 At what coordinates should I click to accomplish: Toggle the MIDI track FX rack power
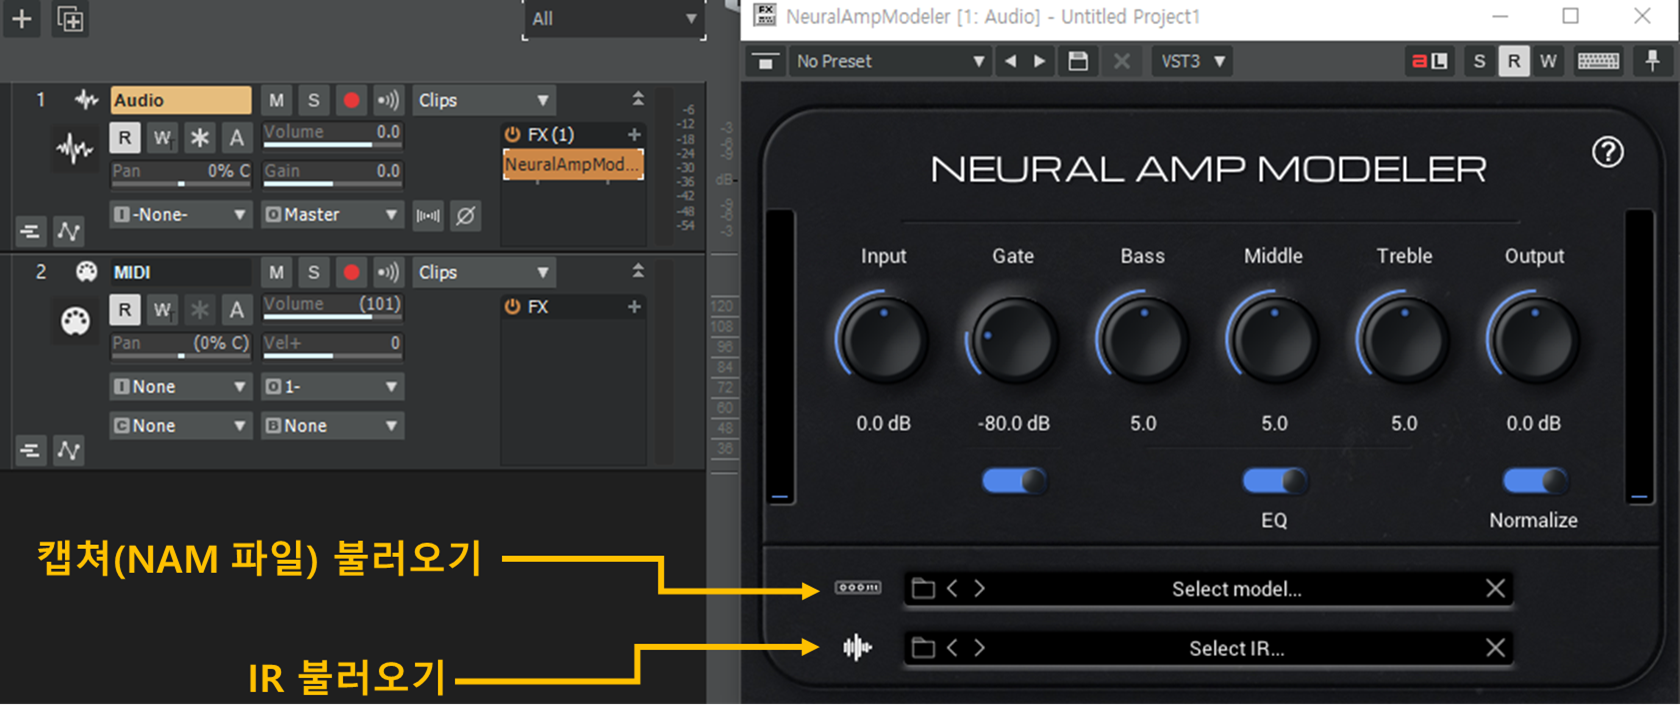click(512, 306)
